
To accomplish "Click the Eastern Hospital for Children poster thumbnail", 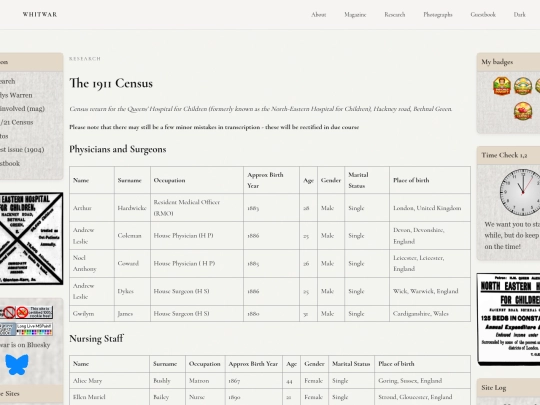I will (31, 239).
